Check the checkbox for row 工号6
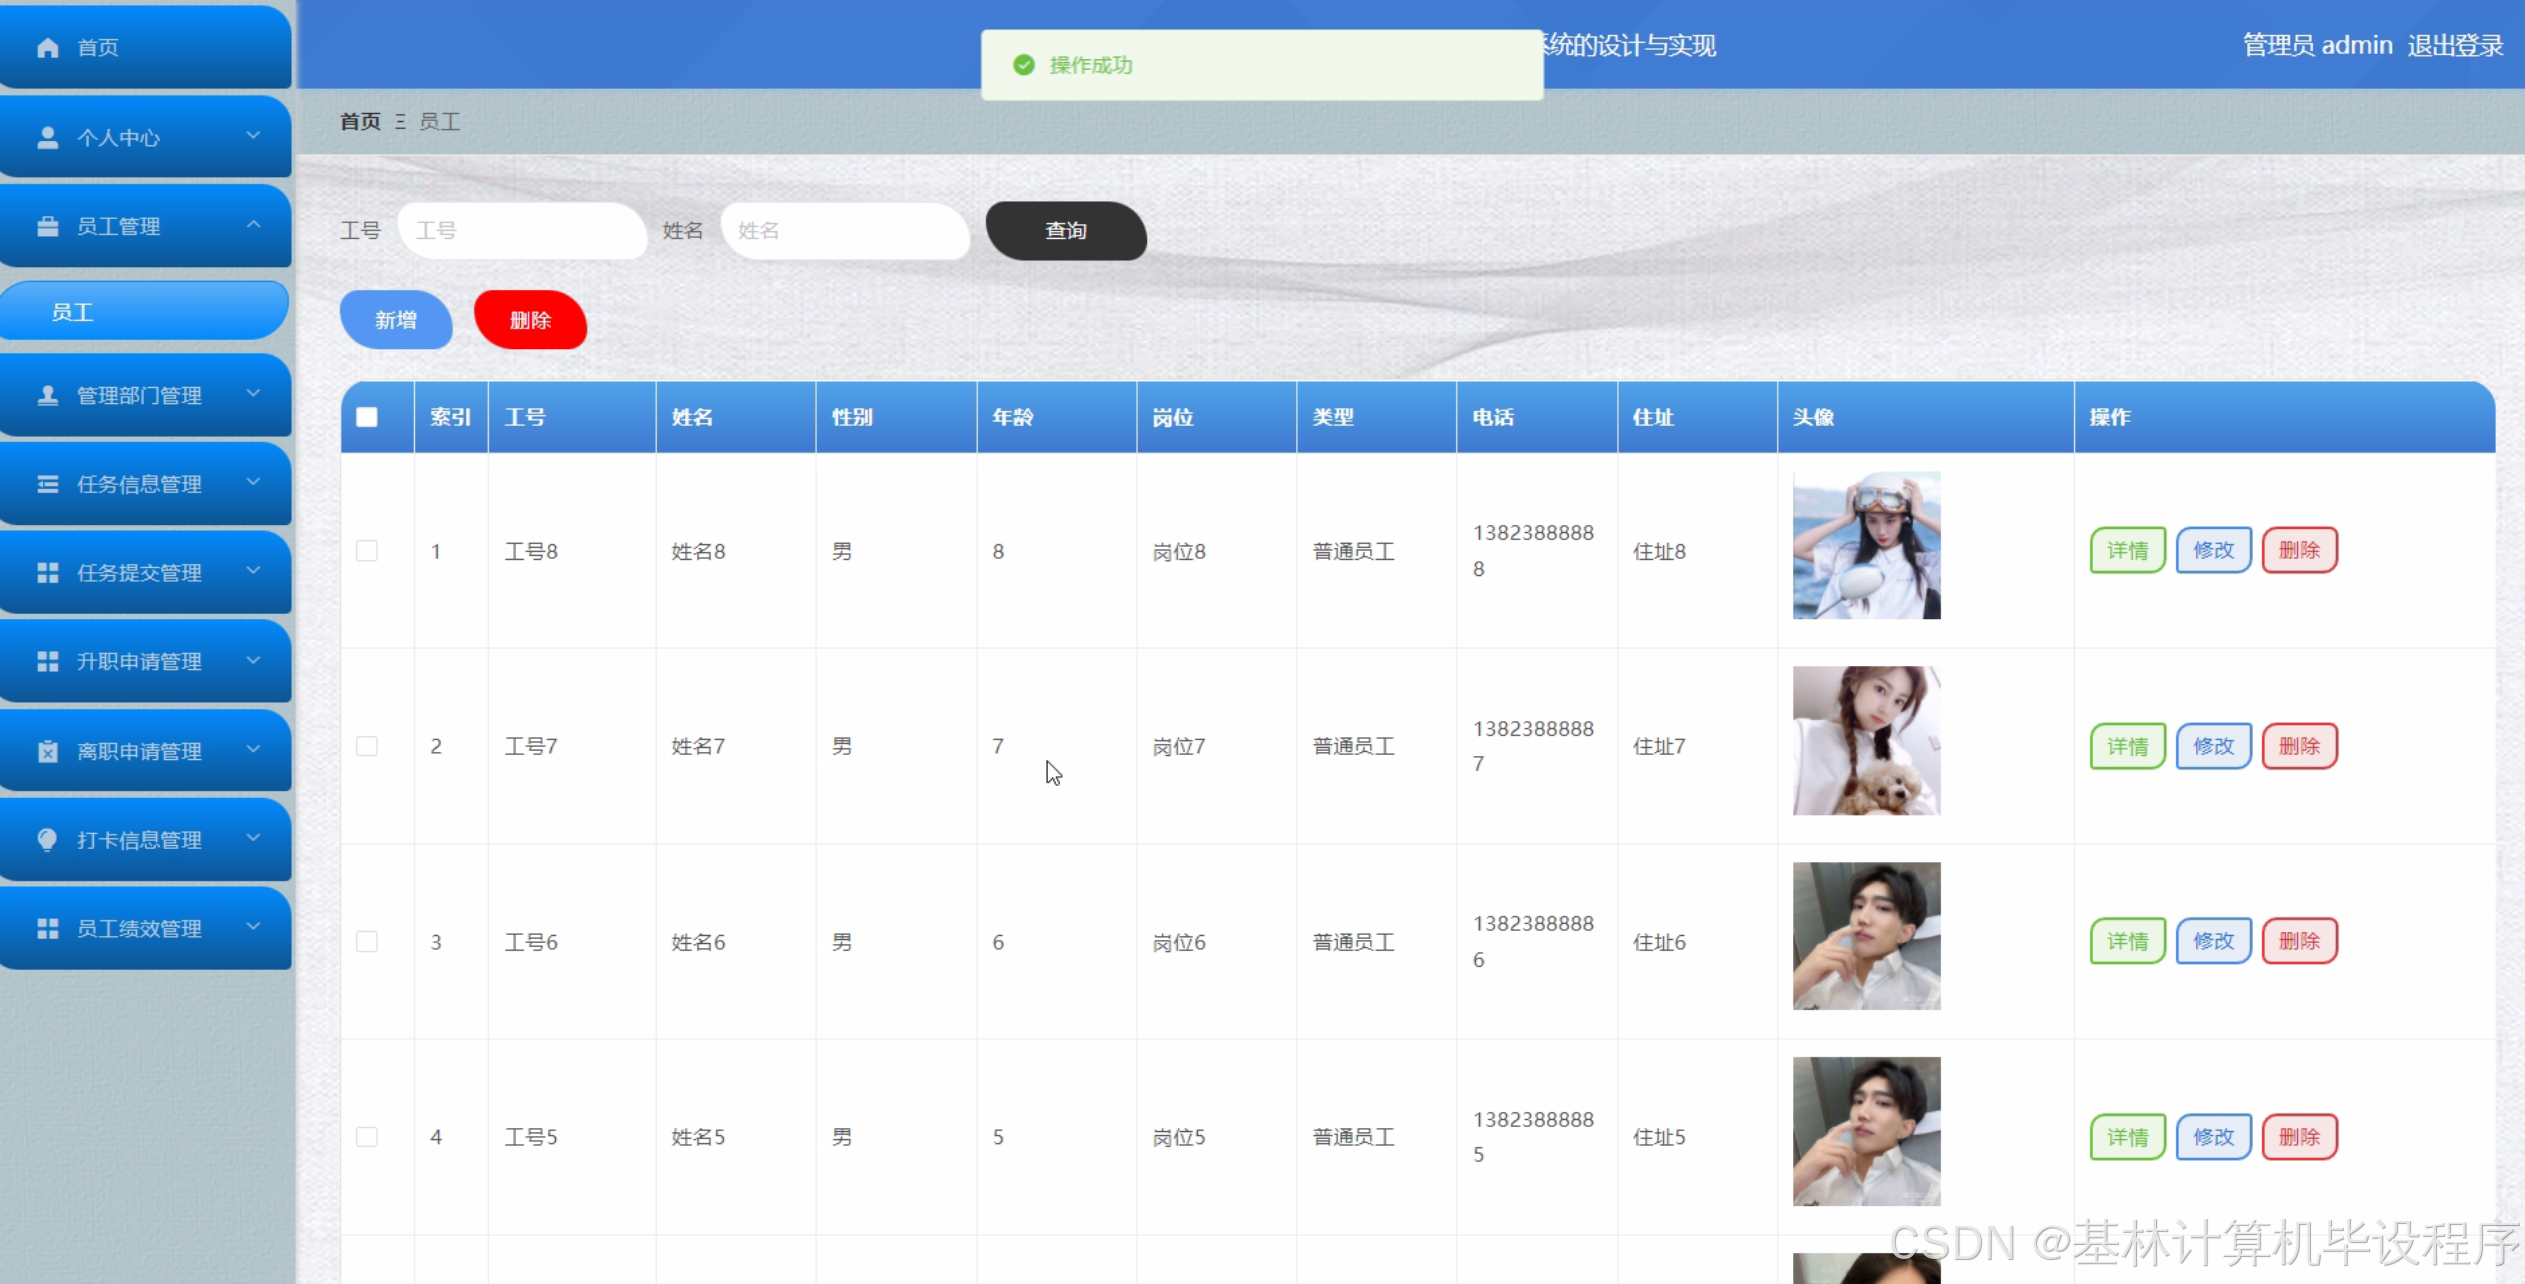 tap(367, 942)
